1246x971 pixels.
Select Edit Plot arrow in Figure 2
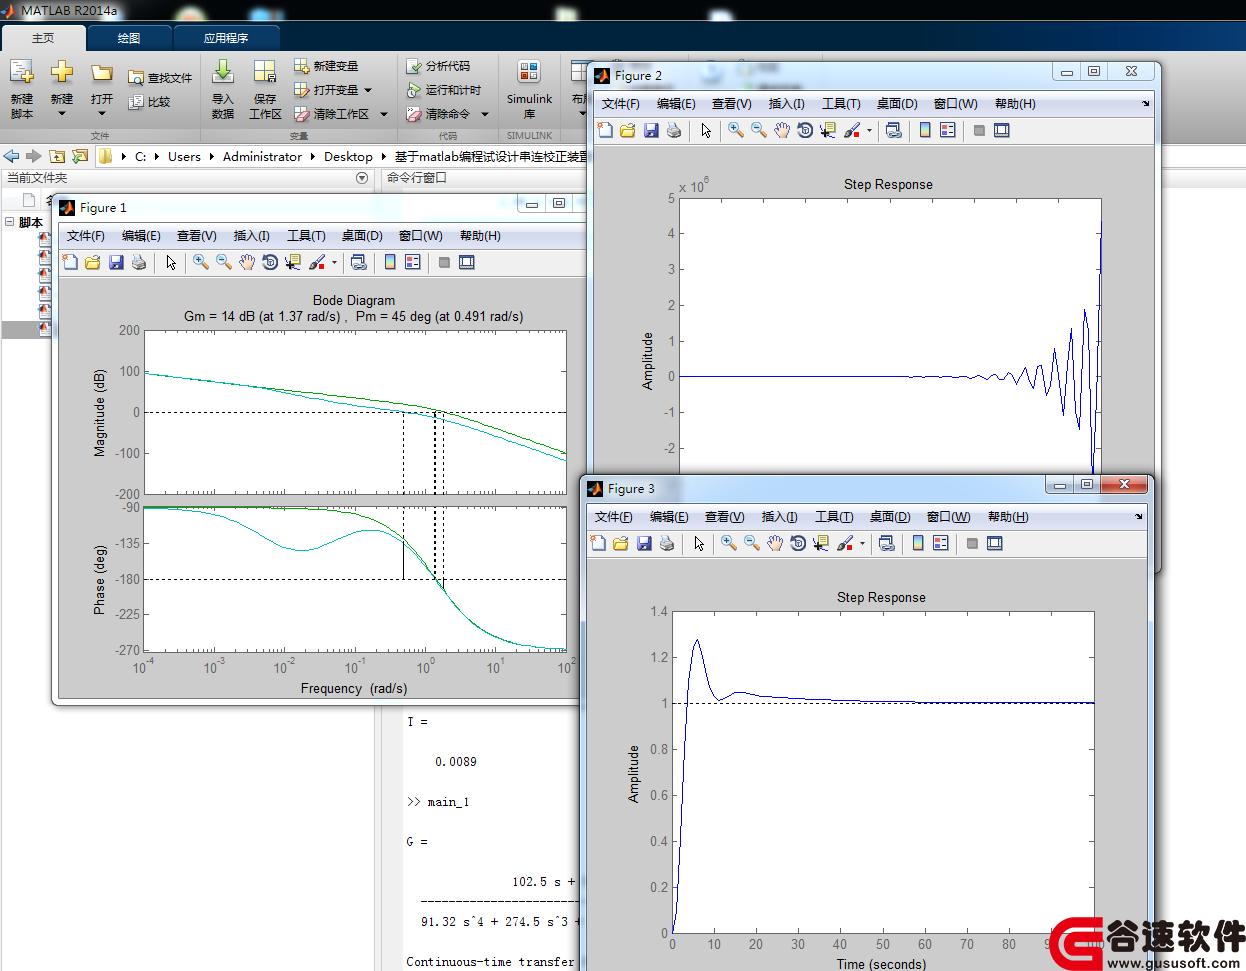click(x=706, y=130)
